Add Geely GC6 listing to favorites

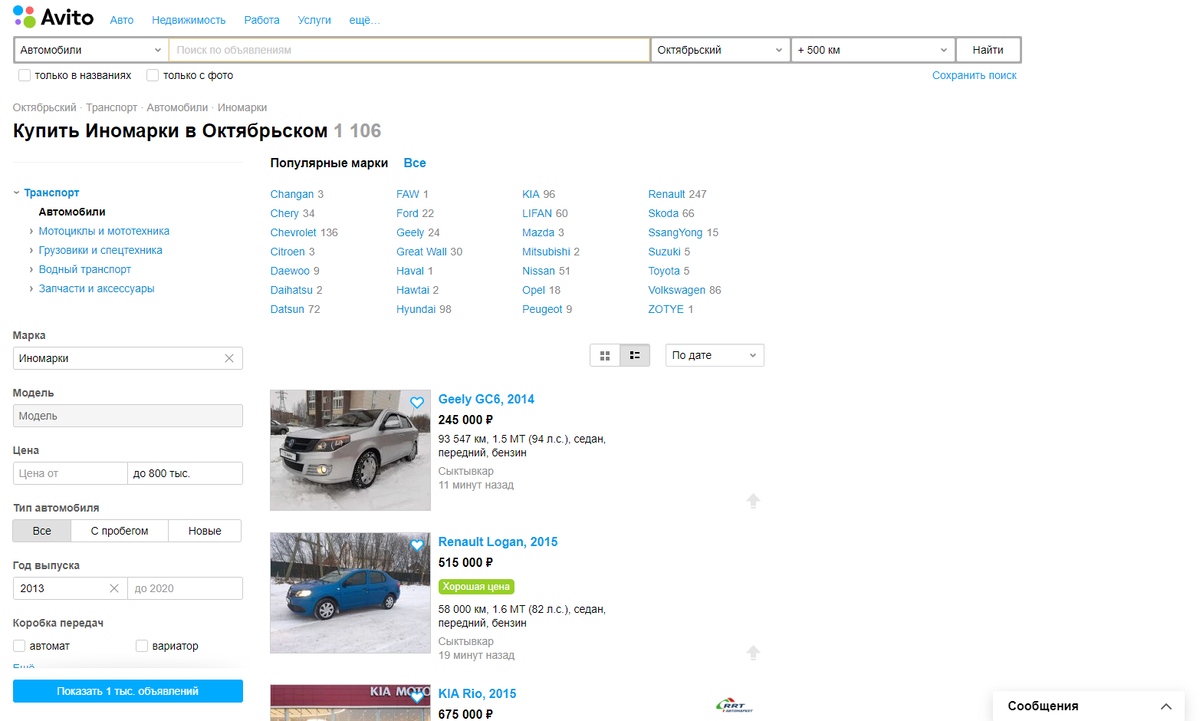pyautogui.click(x=417, y=403)
